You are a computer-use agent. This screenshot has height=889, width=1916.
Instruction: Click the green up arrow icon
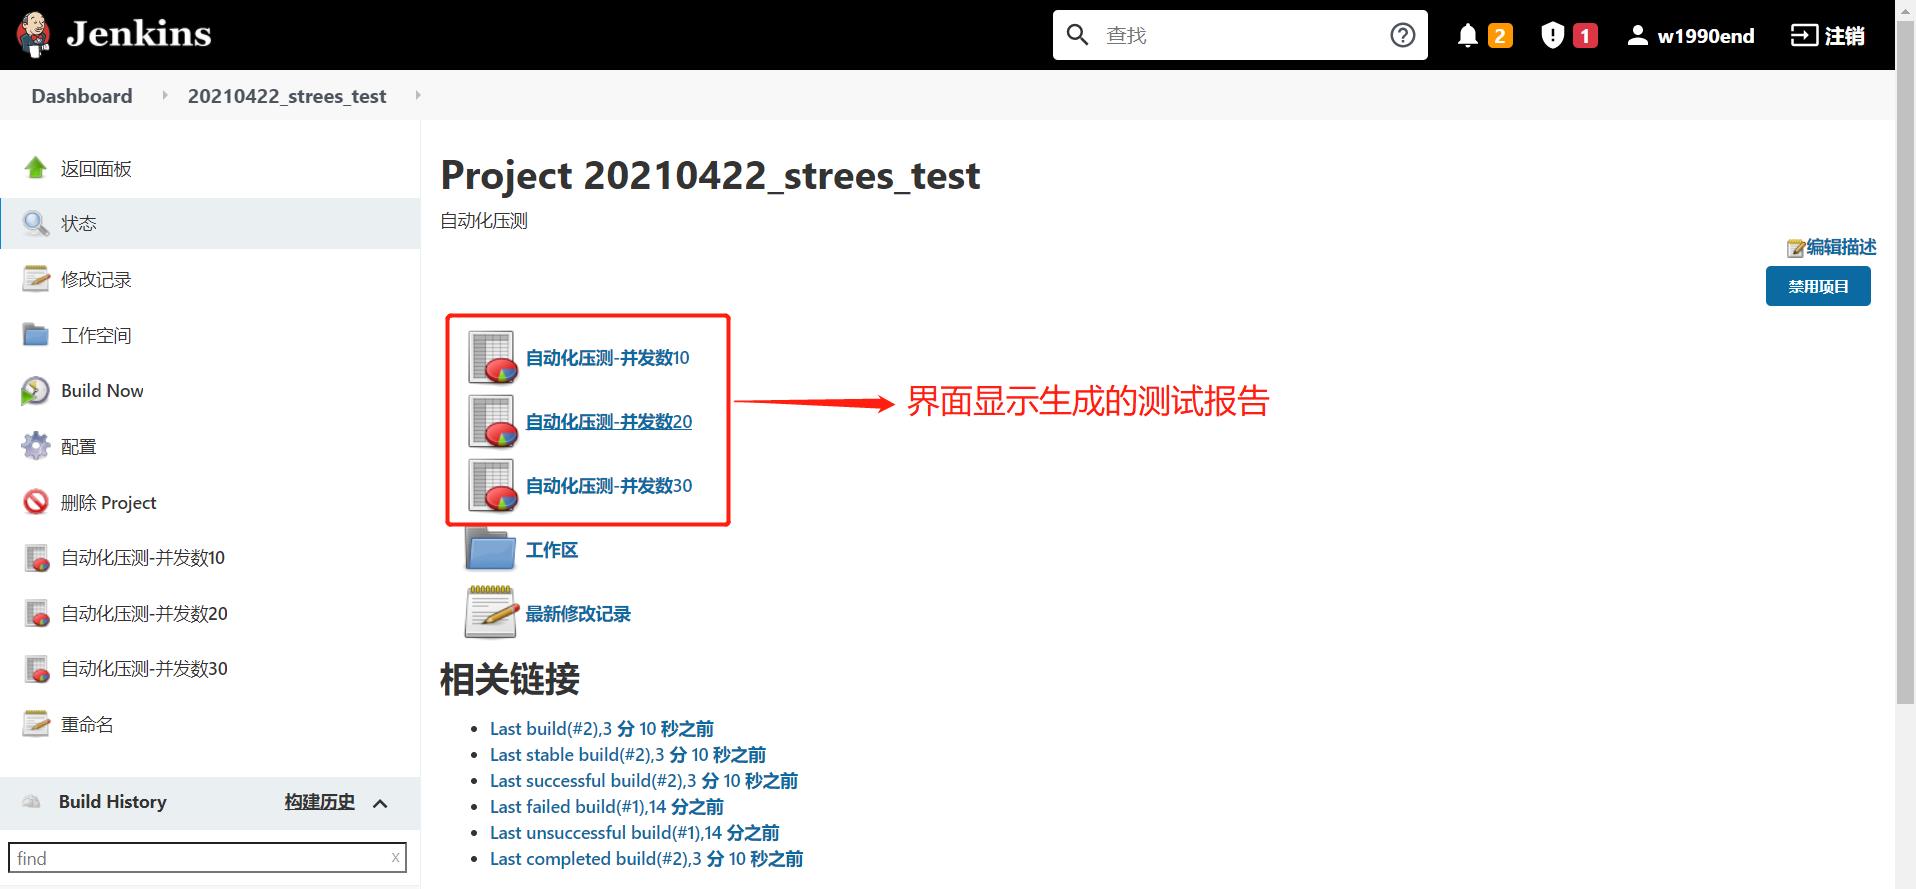36,168
